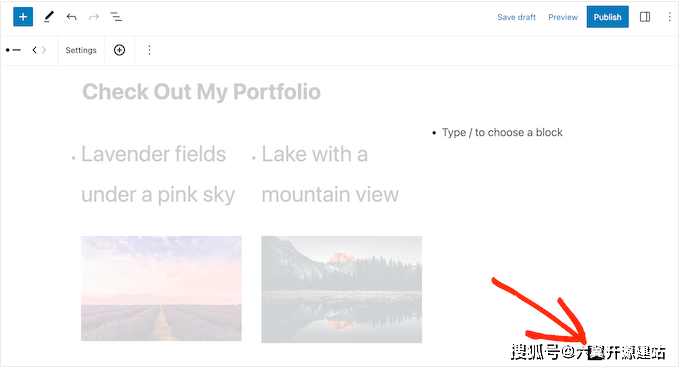680x369 pixels.
Task: Click the Check Out My Portfolio heading
Action: point(201,92)
